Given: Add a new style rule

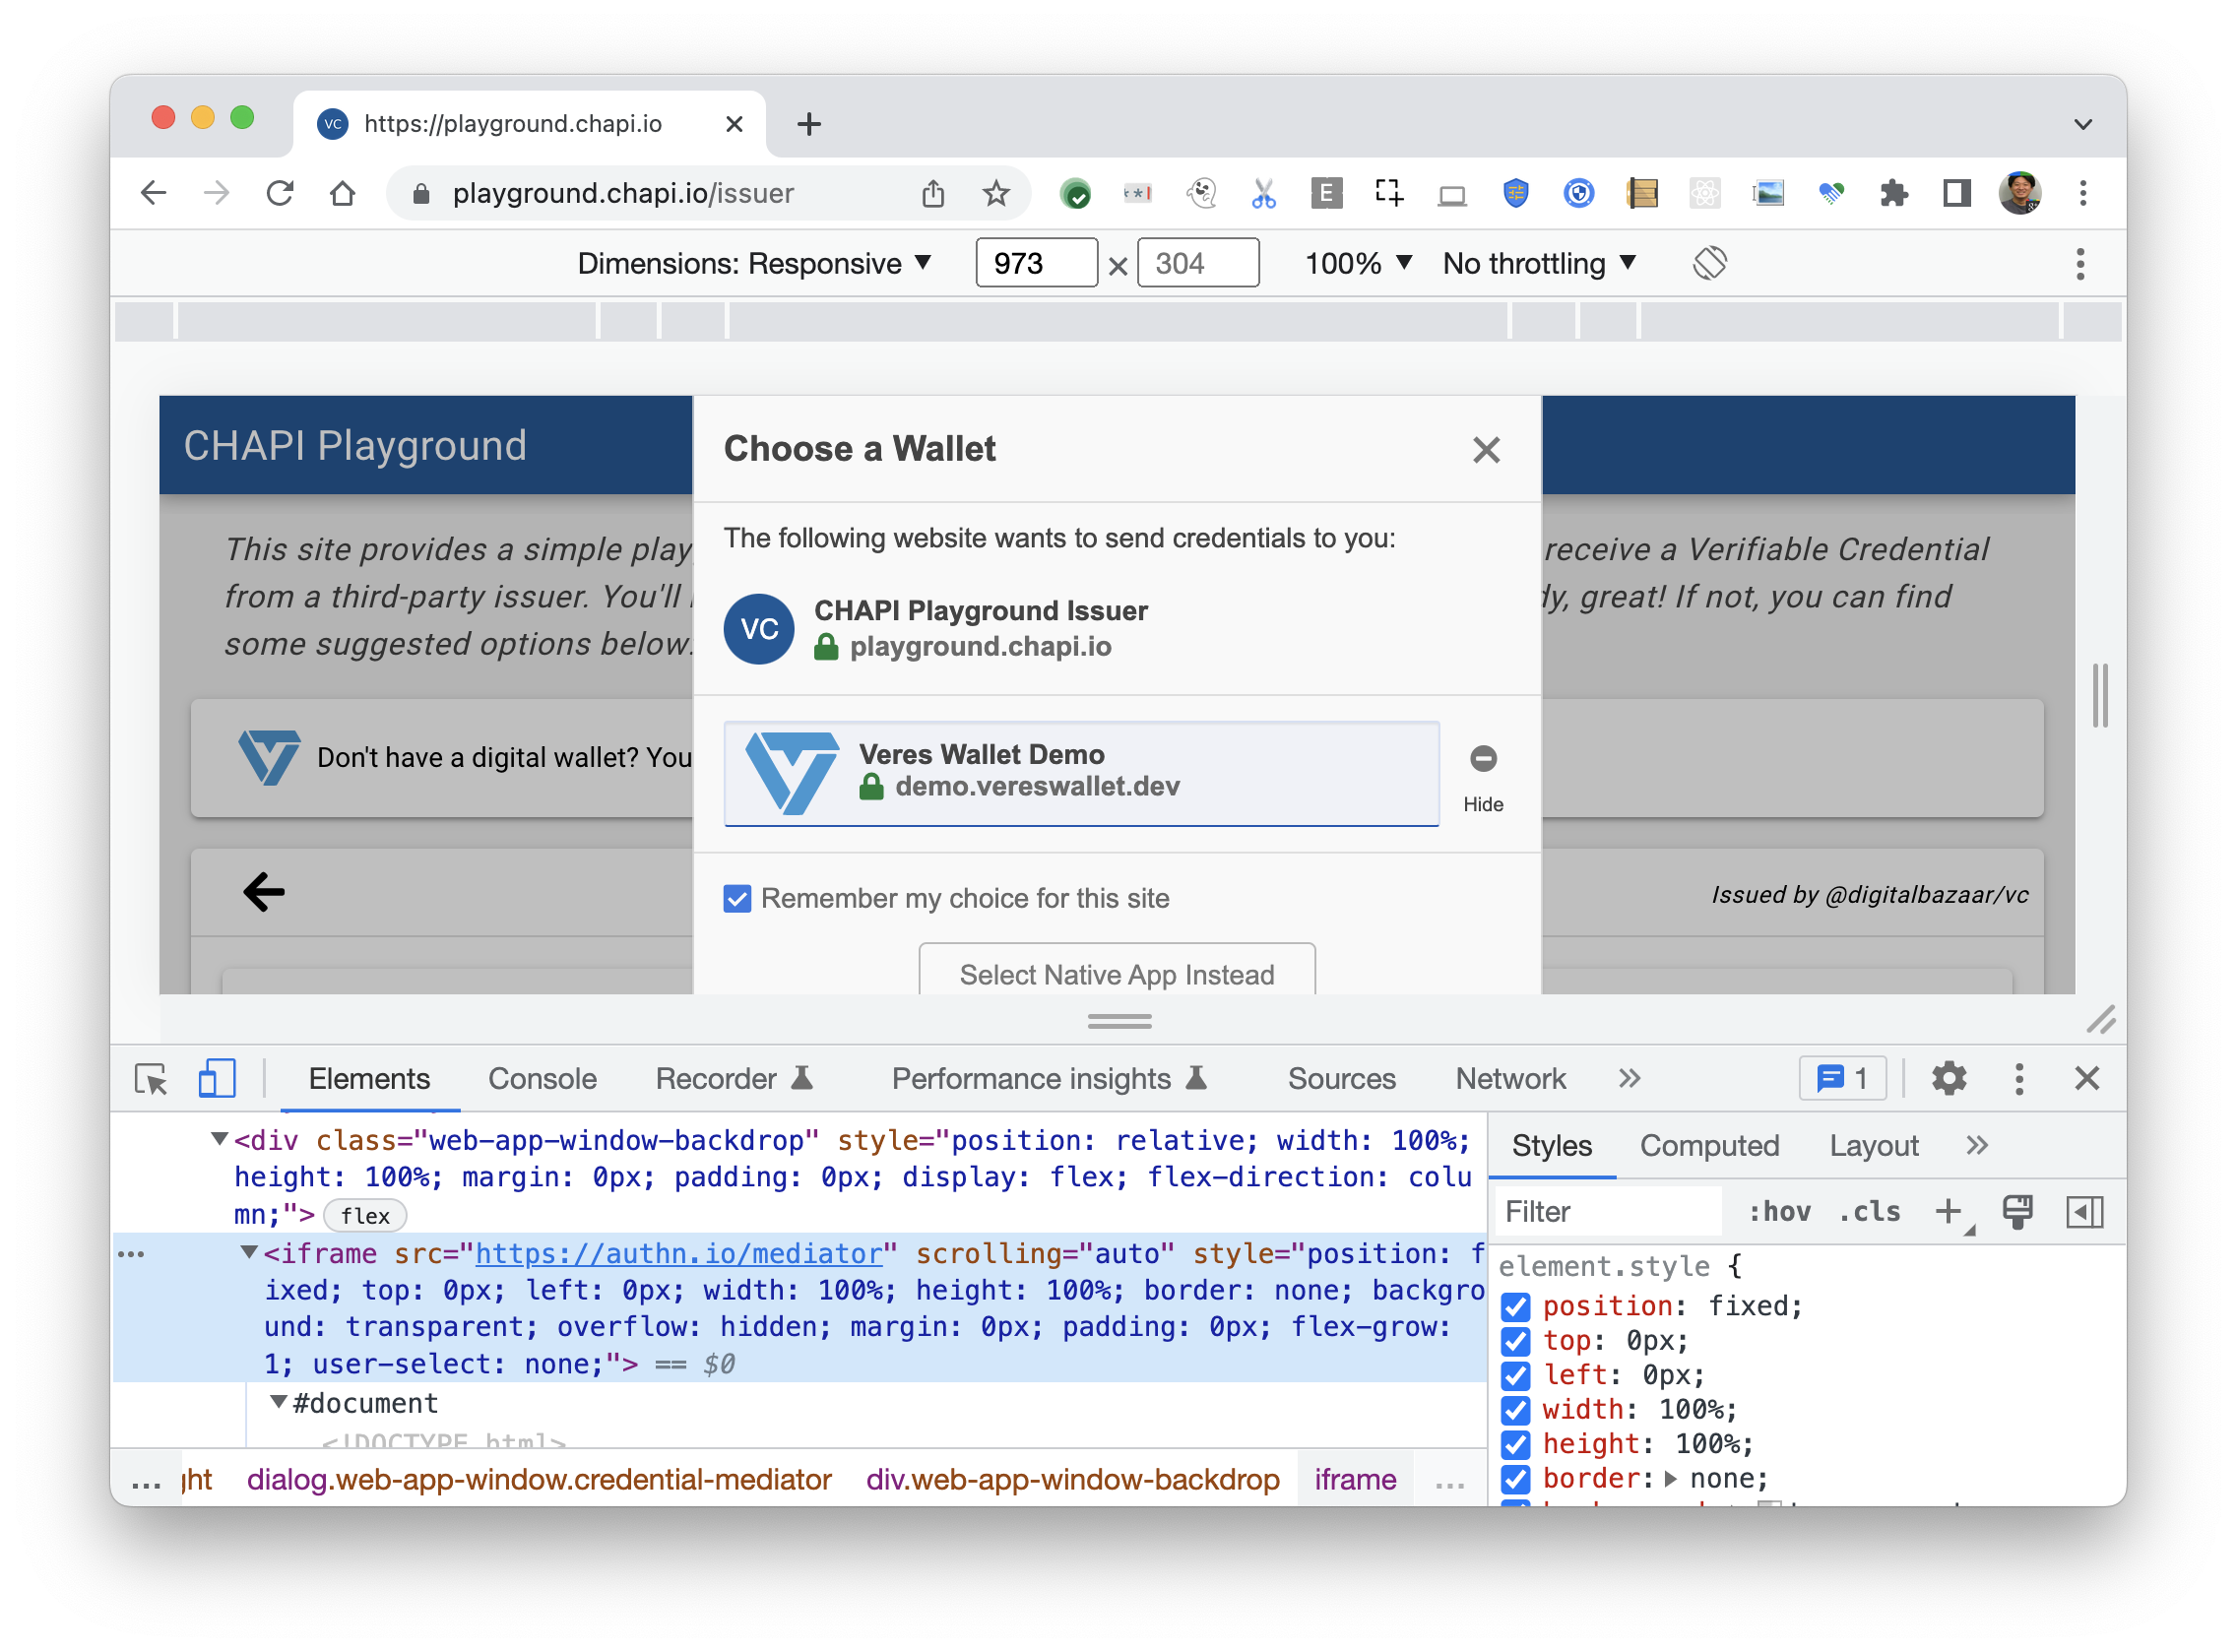Looking at the screenshot, I should click(1948, 1212).
